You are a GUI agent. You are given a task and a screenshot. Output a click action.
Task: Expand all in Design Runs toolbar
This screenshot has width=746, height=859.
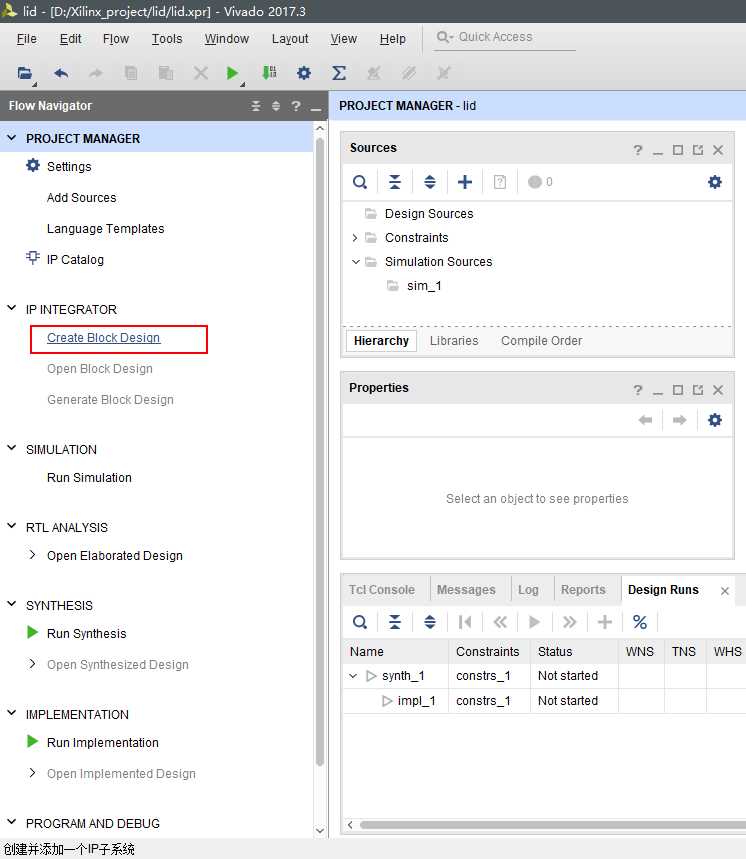point(430,622)
